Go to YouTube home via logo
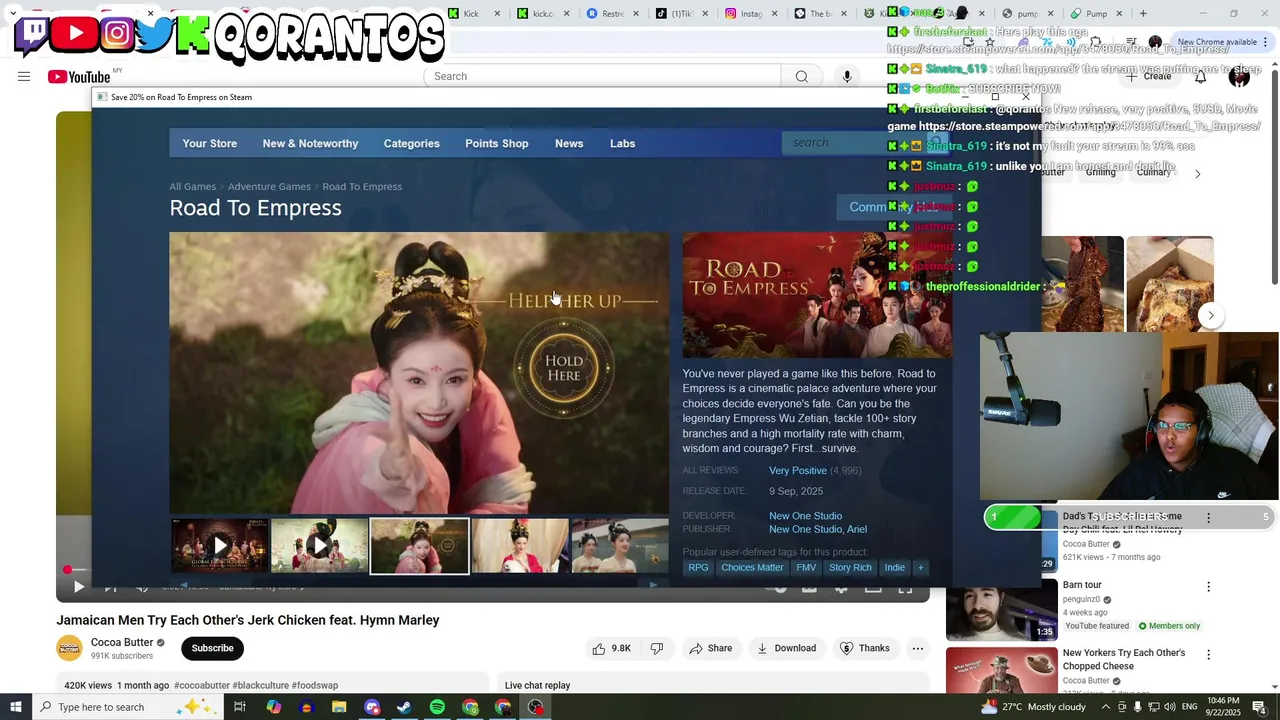The height and width of the screenshot is (720, 1280). pos(79,77)
